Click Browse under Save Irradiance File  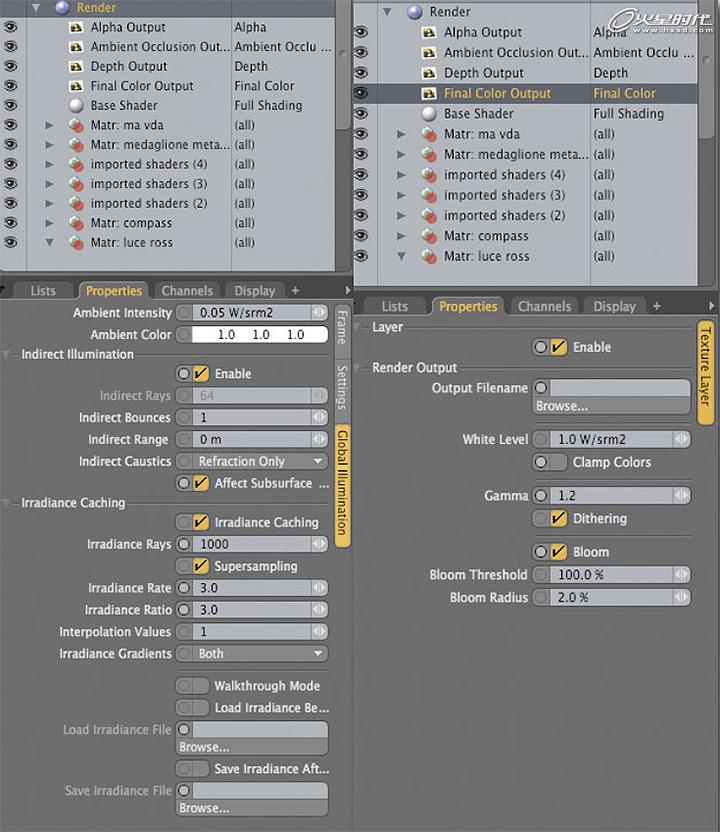(x=252, y=808)
